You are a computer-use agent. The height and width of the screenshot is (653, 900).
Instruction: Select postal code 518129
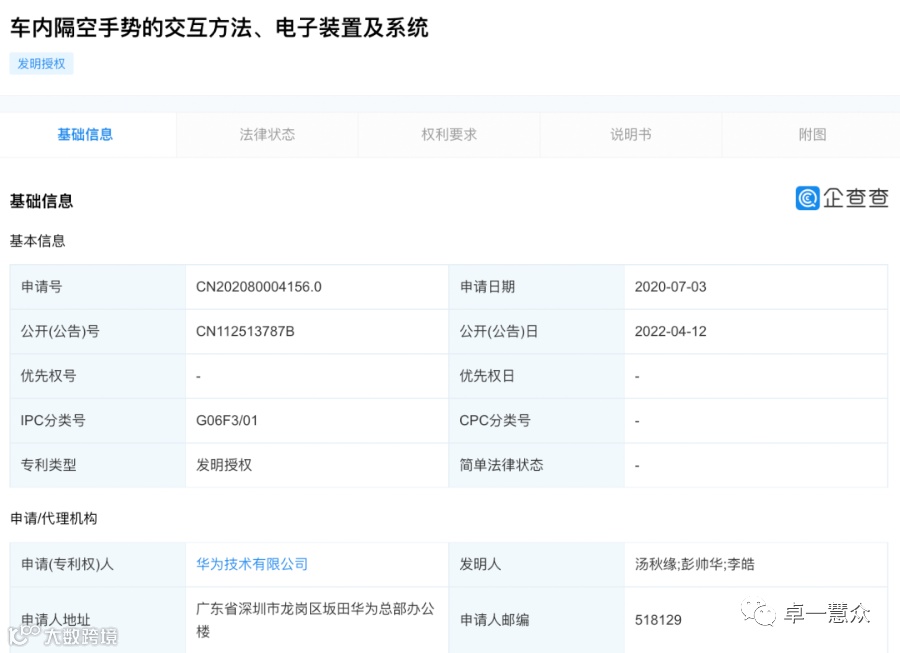point(658,620)
